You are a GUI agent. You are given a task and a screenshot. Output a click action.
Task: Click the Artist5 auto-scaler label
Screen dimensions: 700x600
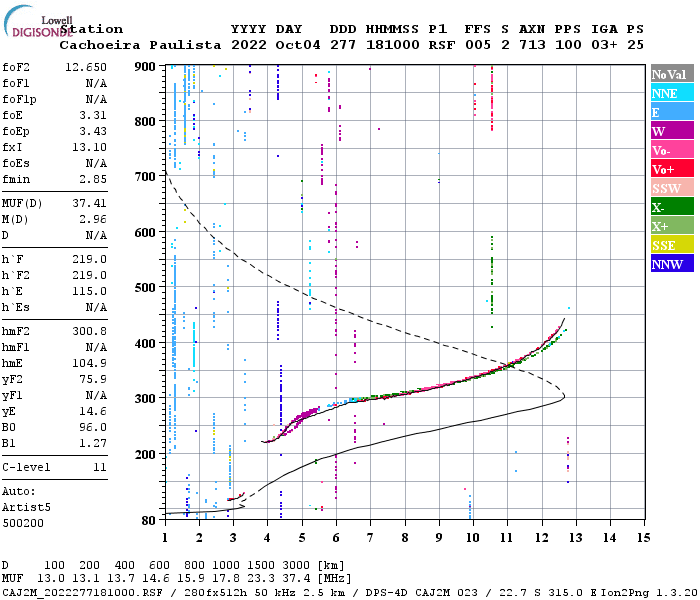[x=26, y=508]
